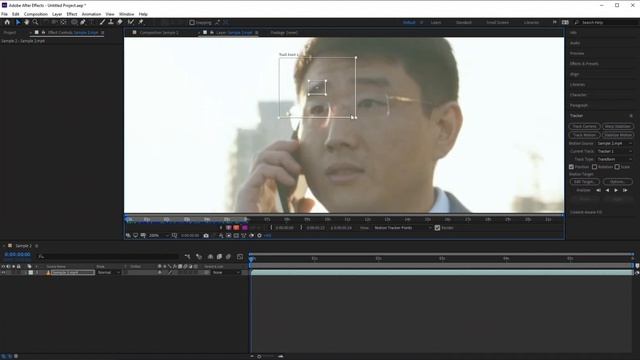Click the orange color channel icon in viewer

(x=236, y=228)
